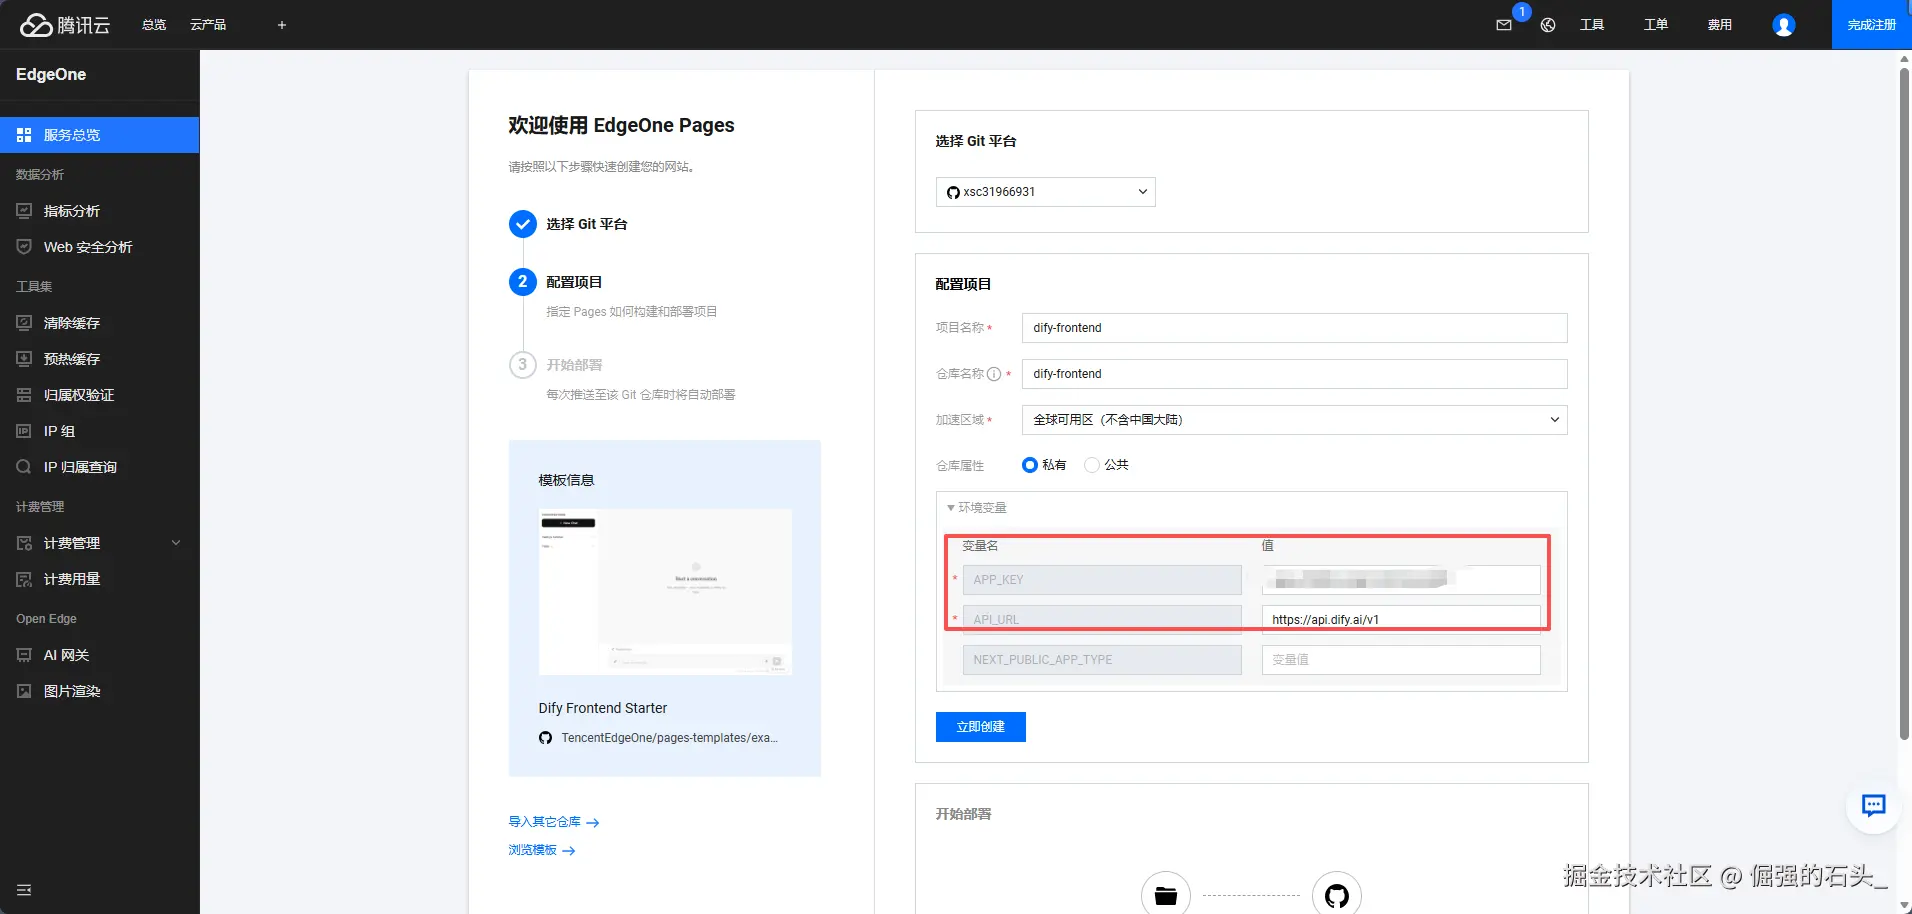Select the 私有 repository radio button
1912x914 pixels.
[x=1030, y=465]
